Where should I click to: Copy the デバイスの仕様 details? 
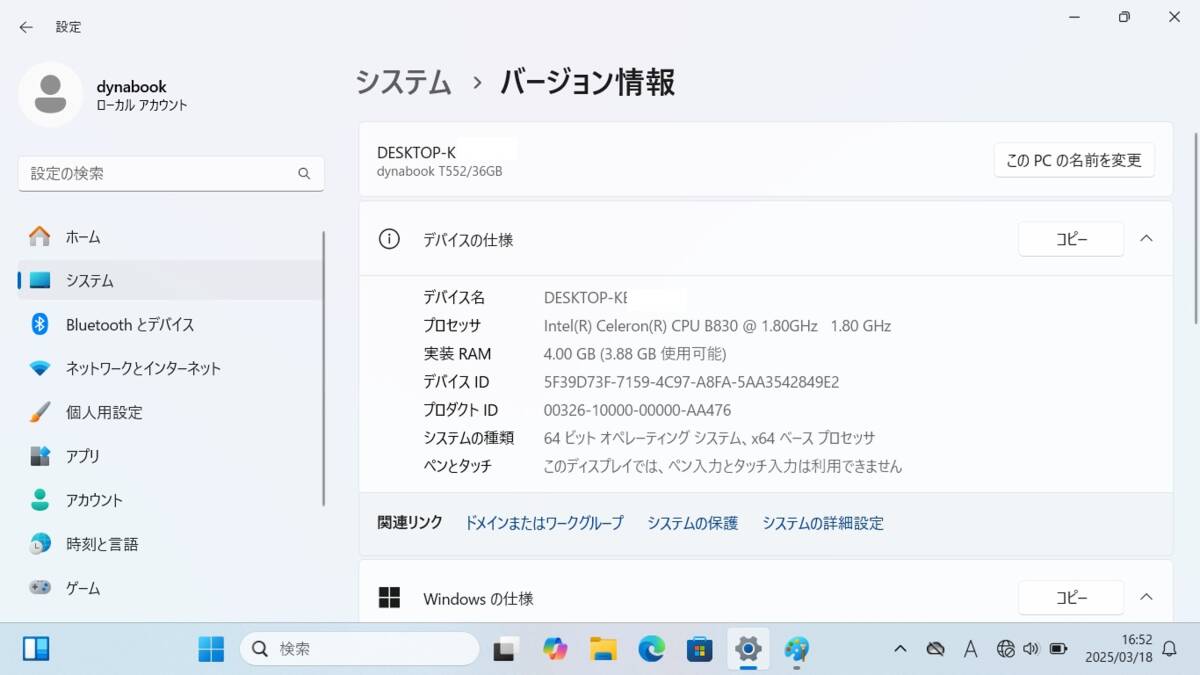[x=1070, y=239]
